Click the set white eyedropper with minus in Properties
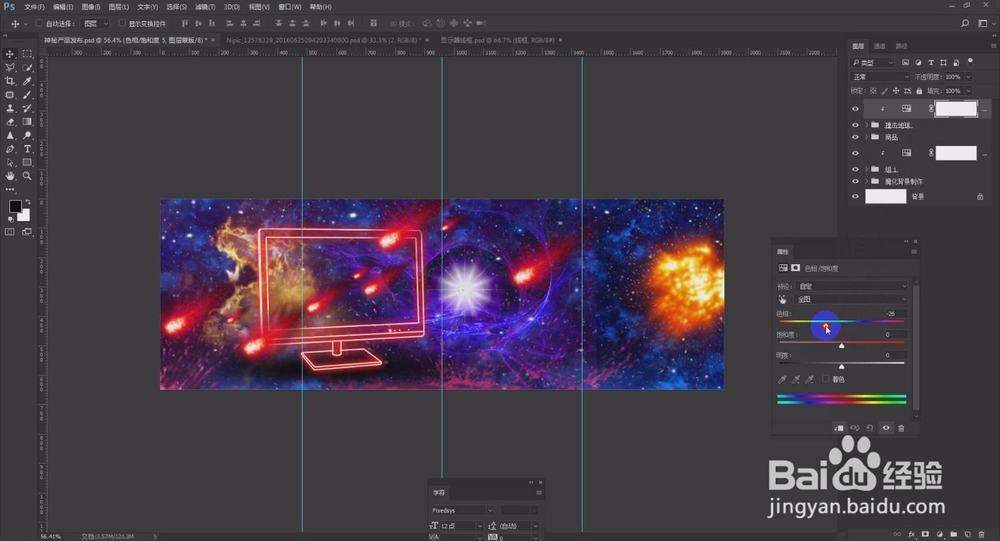This screenshot has height=541, width=1000. click(x=809, y=380)
